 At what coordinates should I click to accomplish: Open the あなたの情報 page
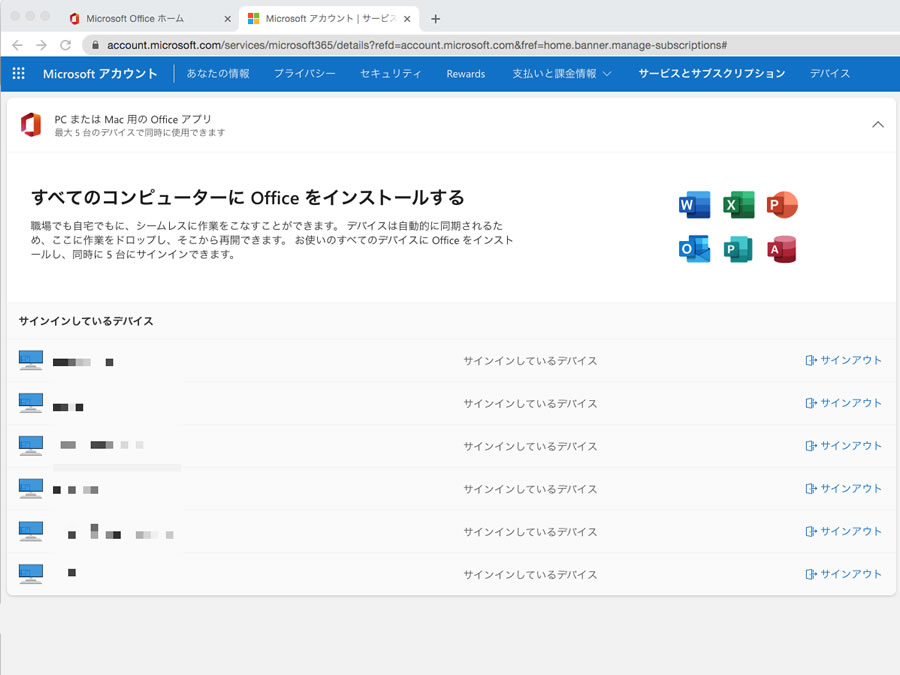point(218,73)
